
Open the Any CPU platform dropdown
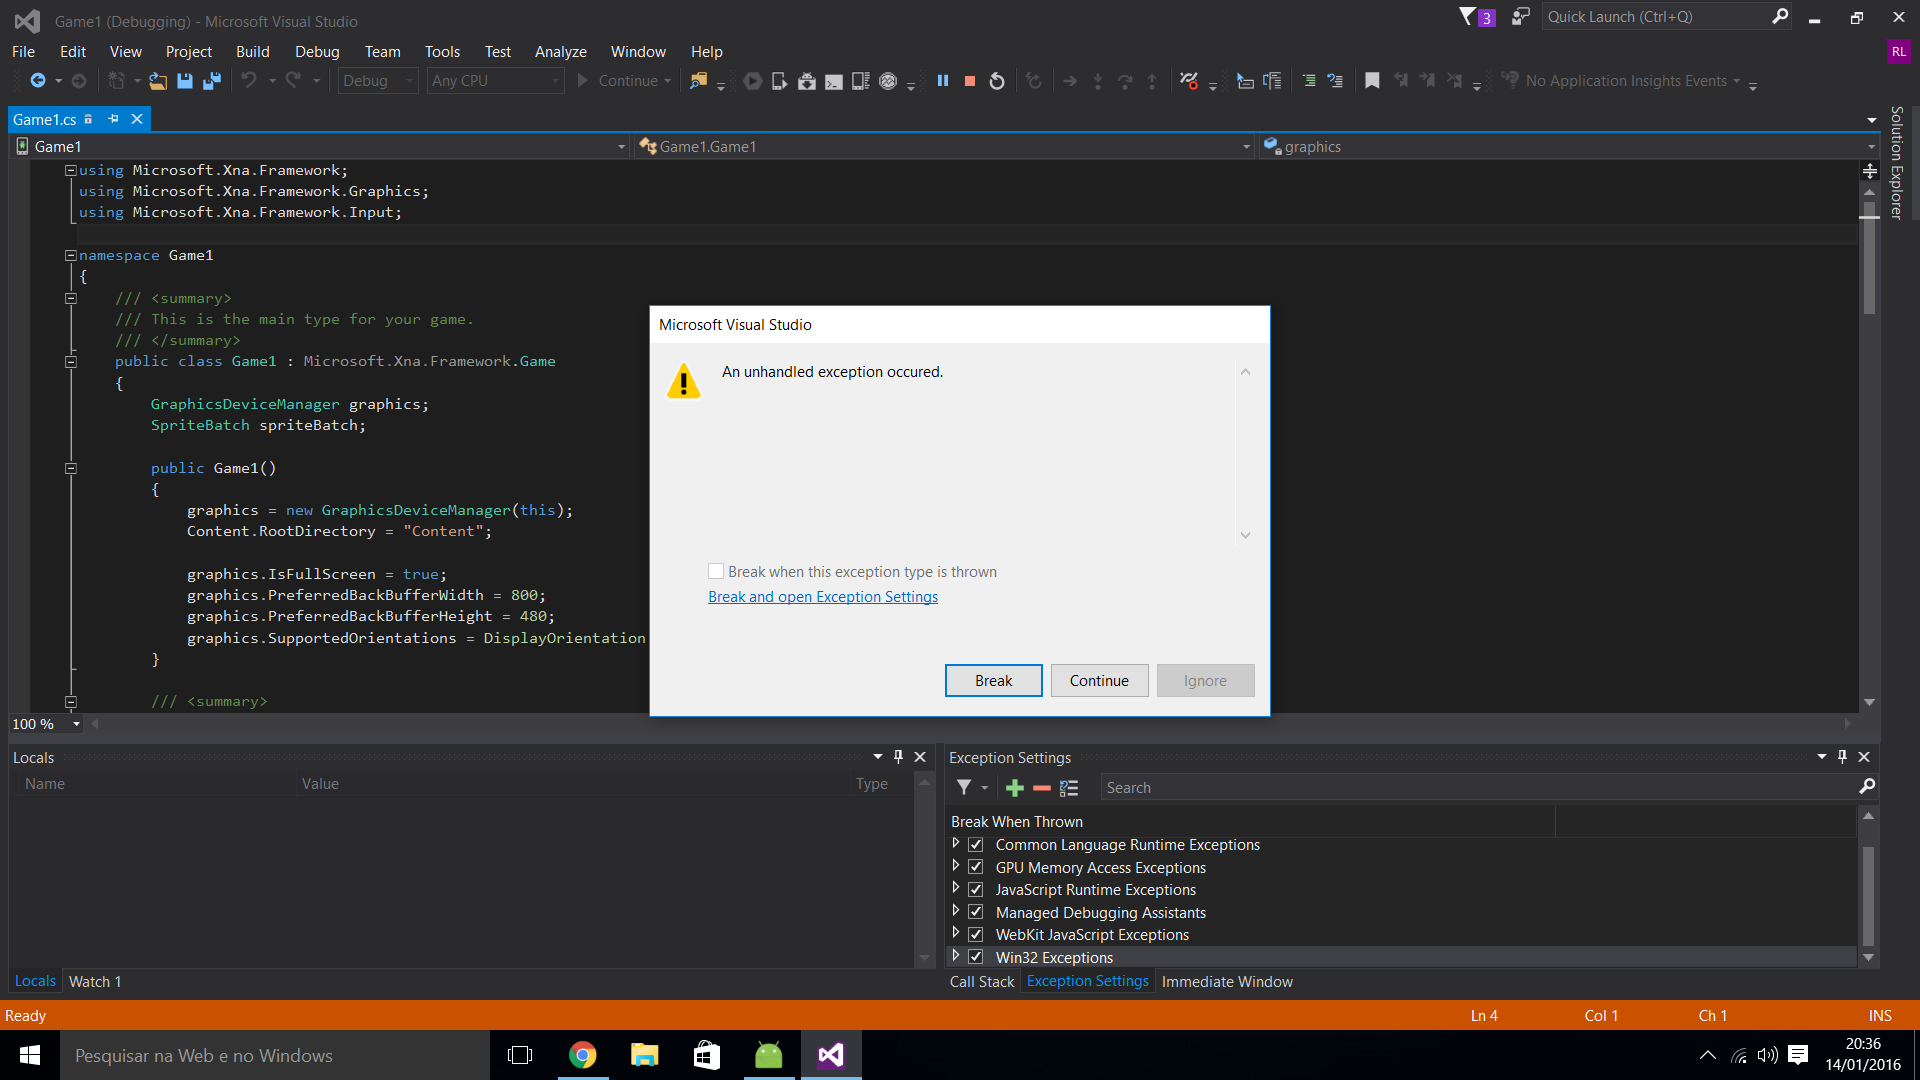pos(495,81)
